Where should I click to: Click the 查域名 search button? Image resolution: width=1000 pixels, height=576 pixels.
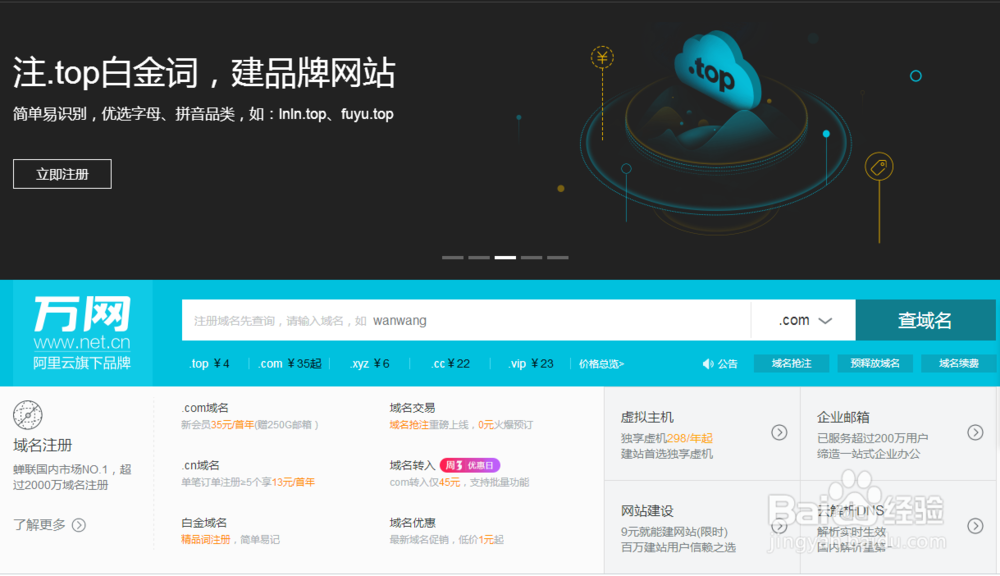(x=925, y=320)
